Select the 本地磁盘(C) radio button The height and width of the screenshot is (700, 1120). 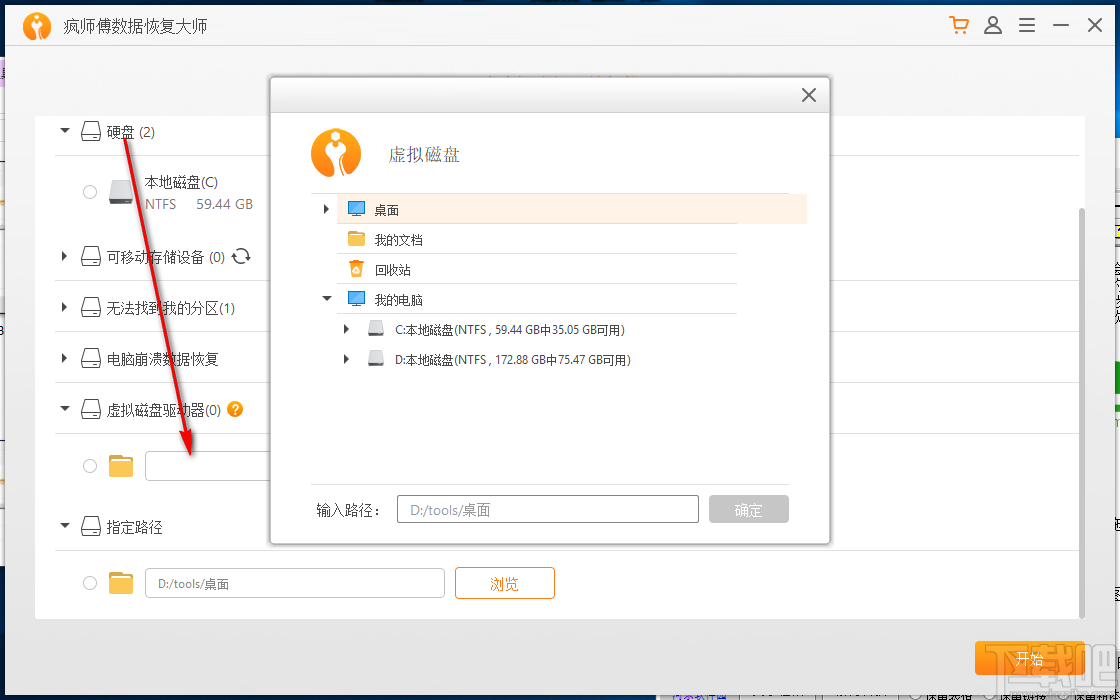coord(90,192)
